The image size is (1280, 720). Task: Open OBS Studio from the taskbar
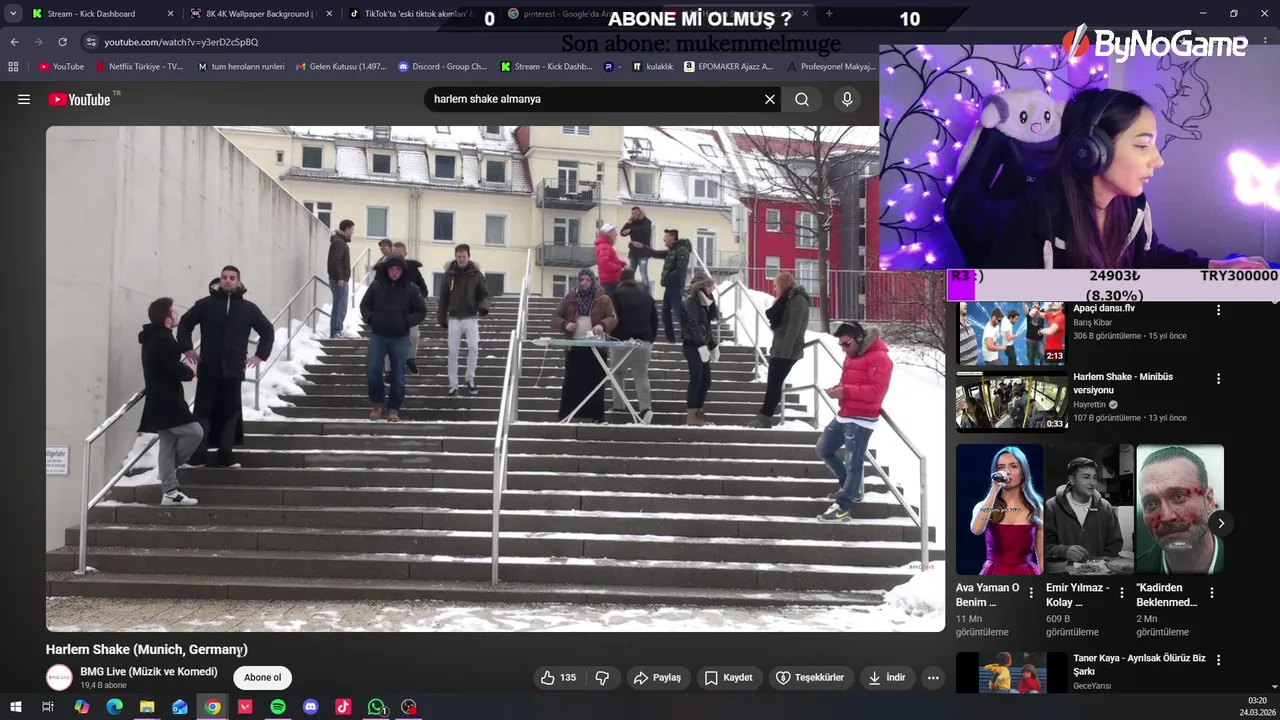(x=409, y=707)
